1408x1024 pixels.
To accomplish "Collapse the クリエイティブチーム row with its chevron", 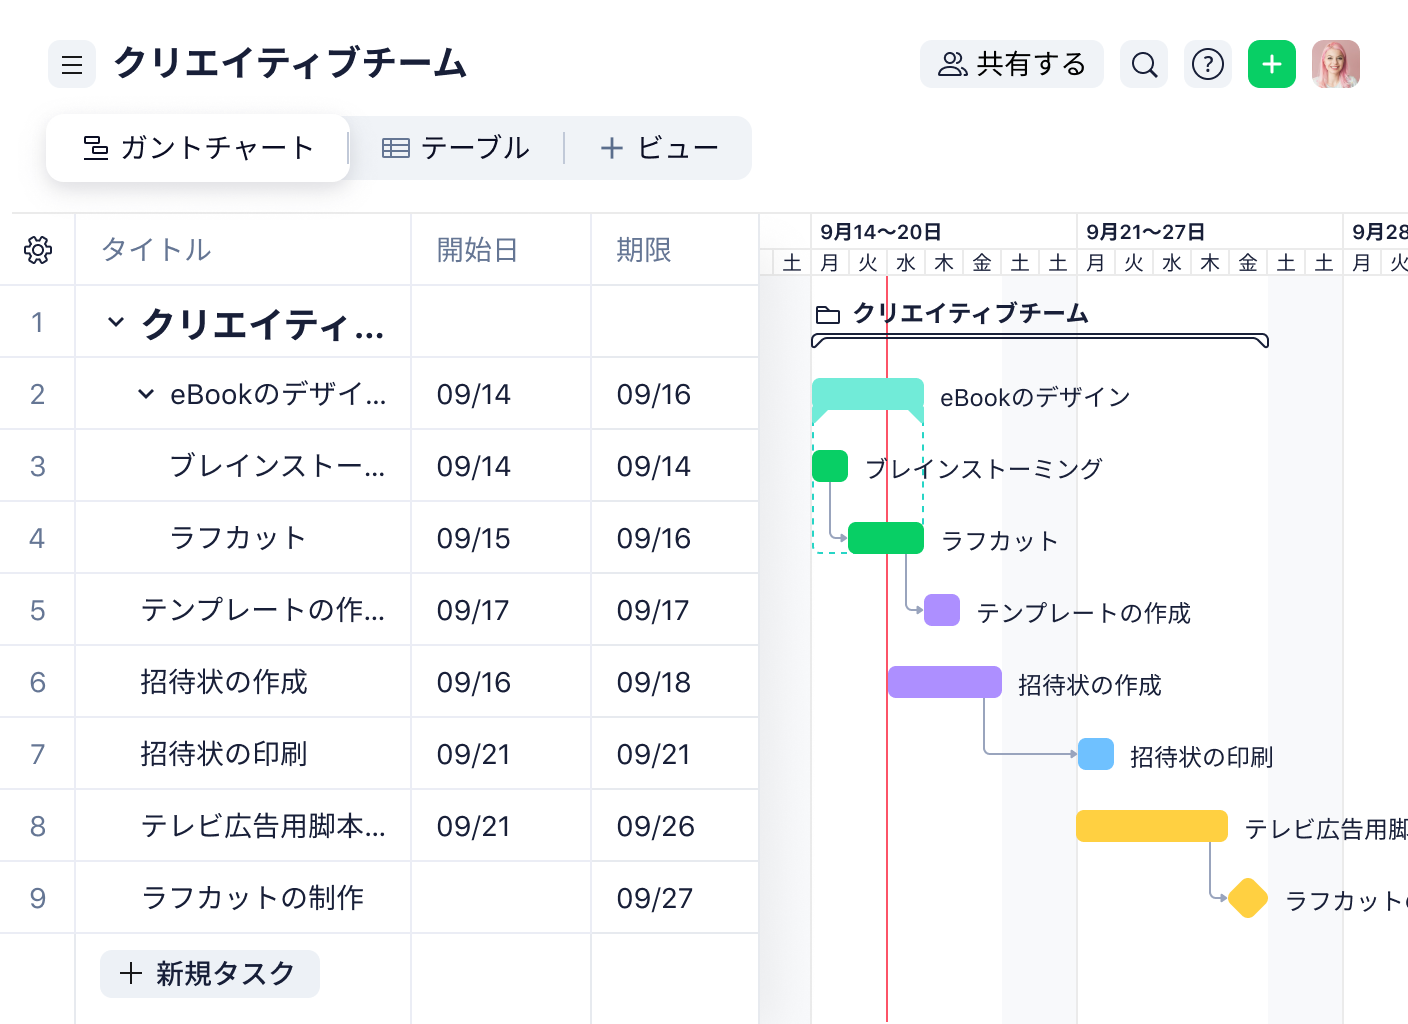I will (115, 322).
